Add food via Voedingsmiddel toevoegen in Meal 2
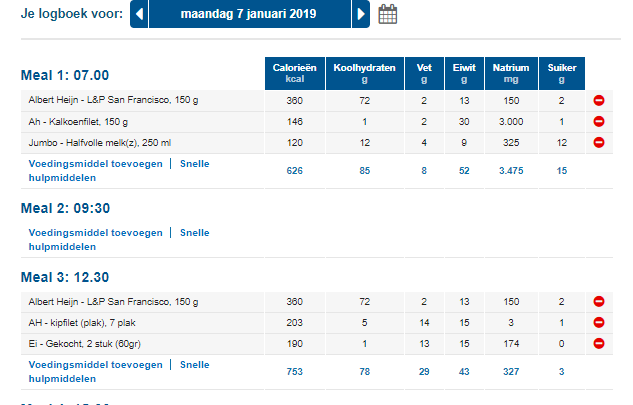This screenshot has width=633, height=405. point(95,232)
